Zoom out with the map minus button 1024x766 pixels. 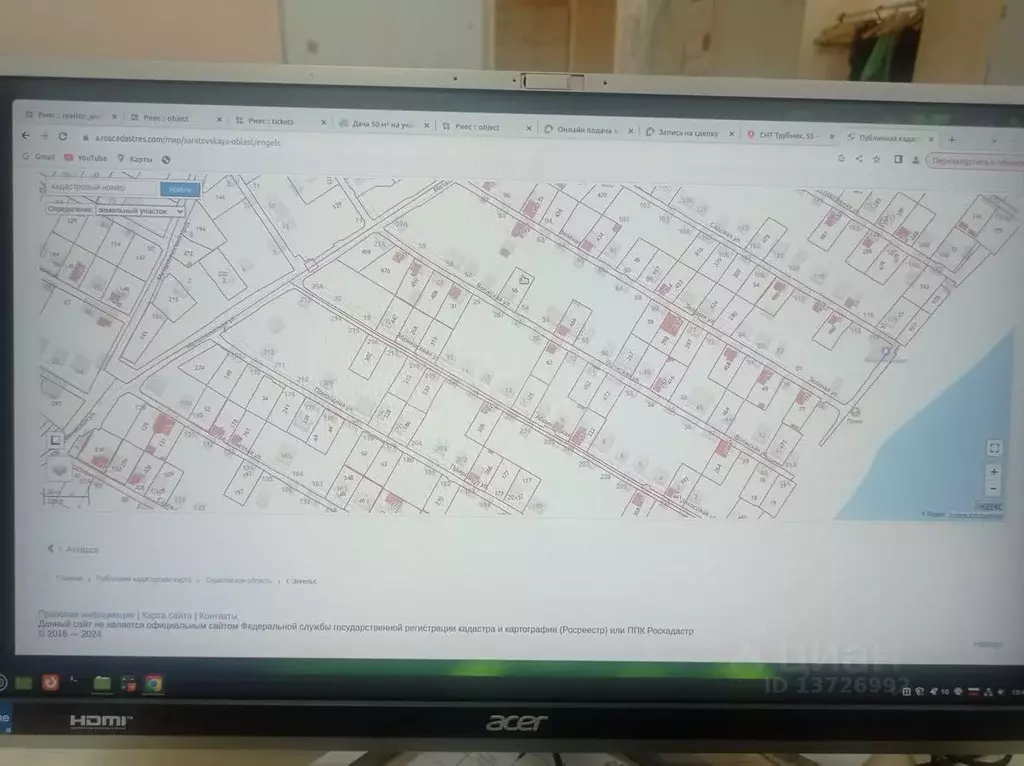click(993, 489)
